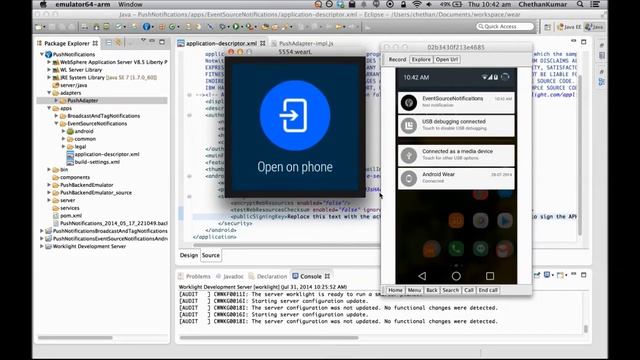Image resolution: width=640 pixels, height=360 pixels.
Task: Click the Menu button below phone screen
Action: point(414,290)
